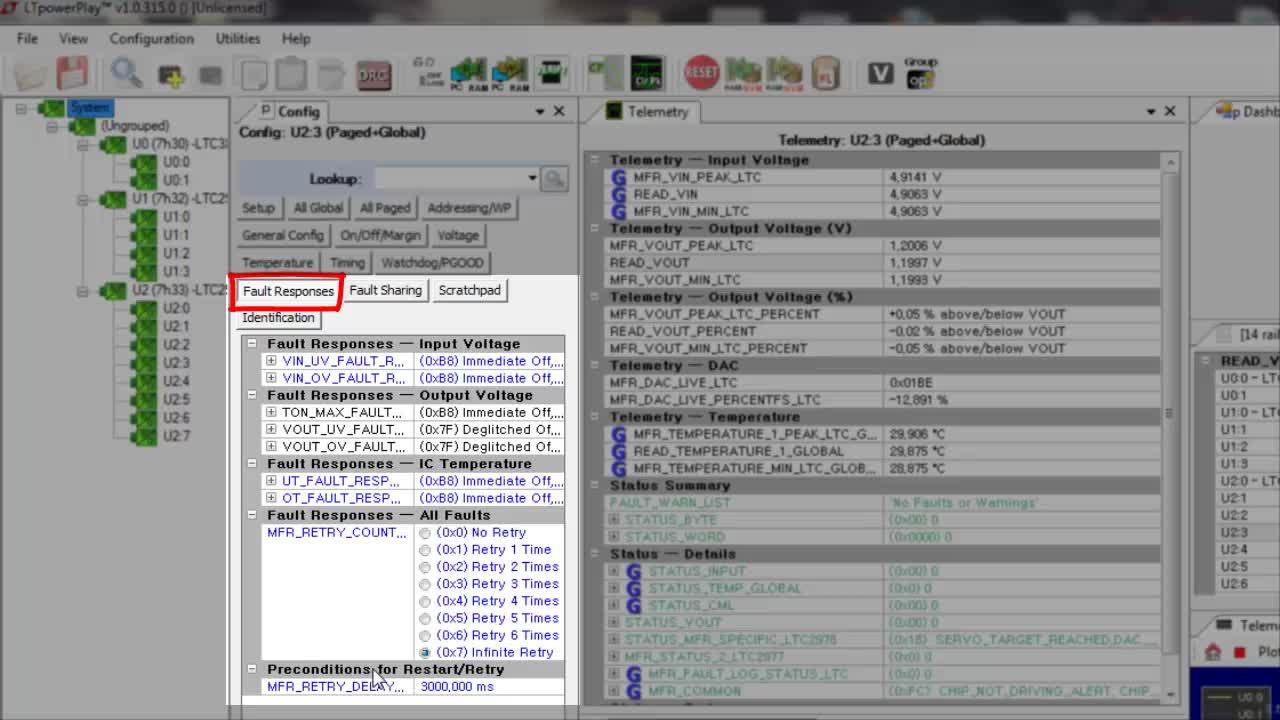
Task: Click the magnifying glass search toolbar icon
Action: [x=126, y=74]
